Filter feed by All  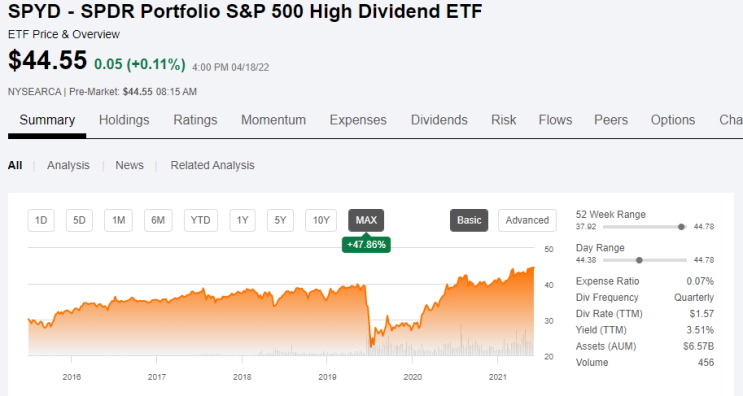(x=15, y=165)
